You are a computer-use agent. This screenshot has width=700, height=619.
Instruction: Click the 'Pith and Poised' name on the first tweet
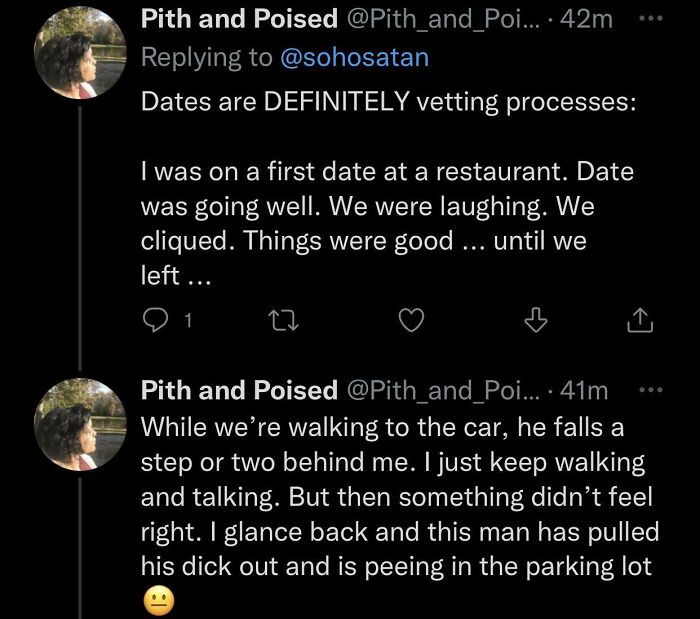coord(238,19)
